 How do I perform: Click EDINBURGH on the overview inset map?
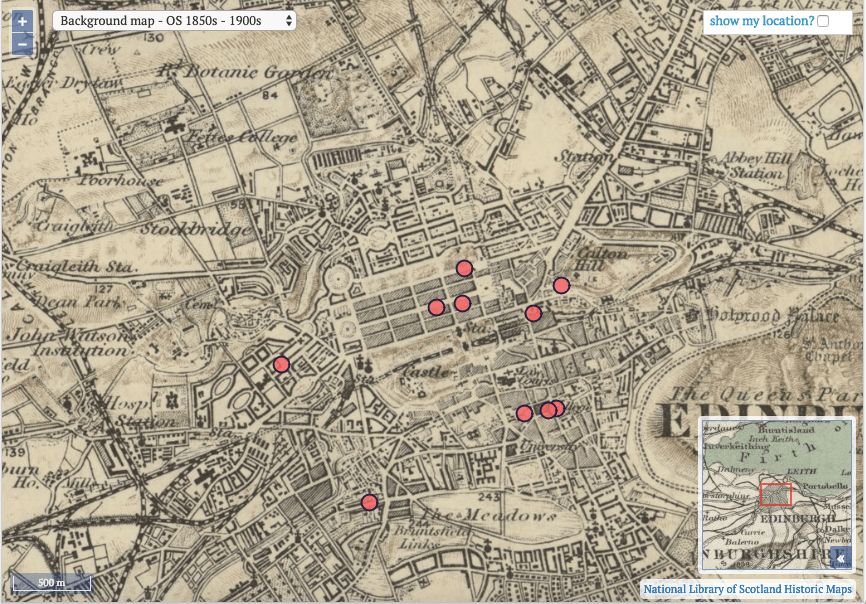click(798, 518)
